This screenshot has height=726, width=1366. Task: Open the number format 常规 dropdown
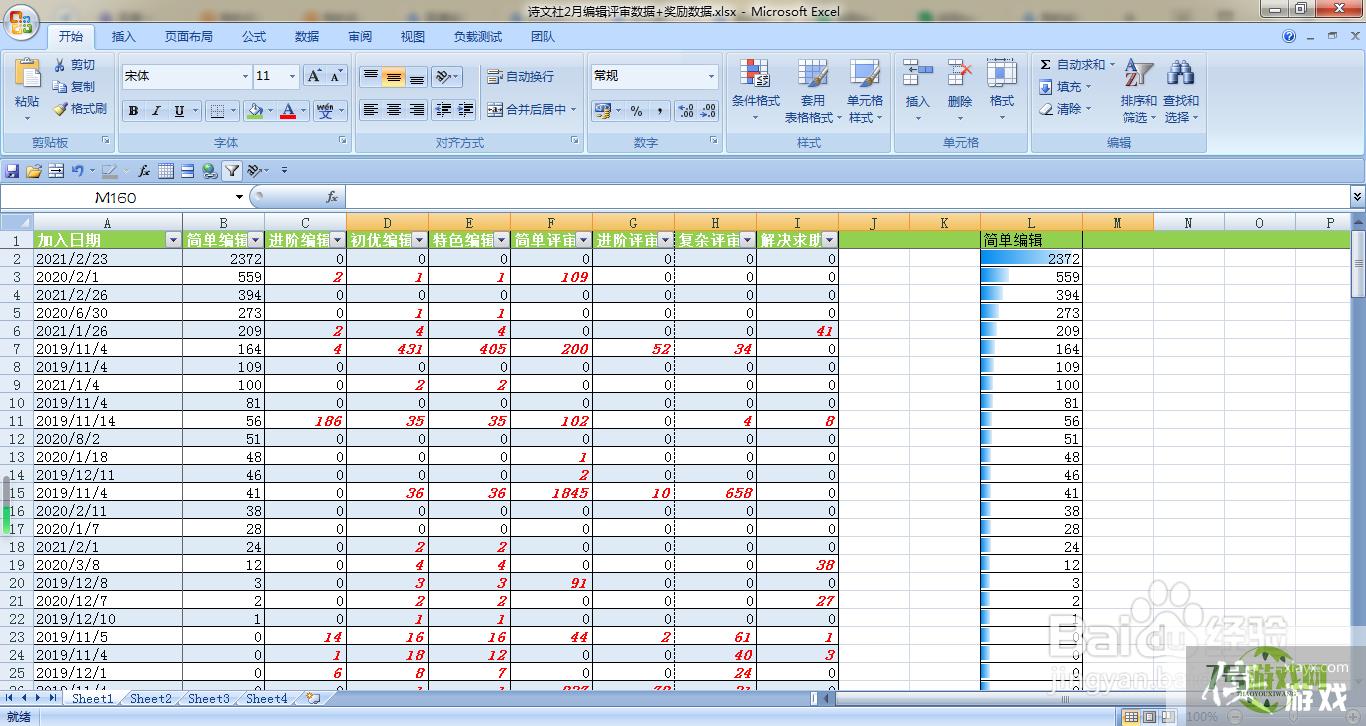tap(712, 76)
